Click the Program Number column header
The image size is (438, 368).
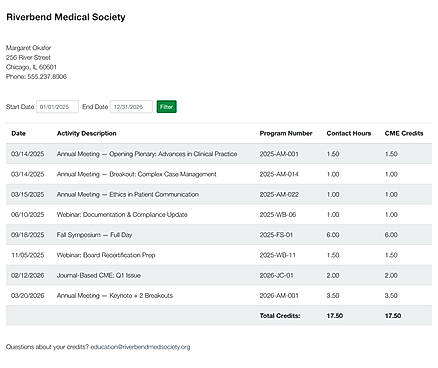pyautogui.click(x=286, y=133)
